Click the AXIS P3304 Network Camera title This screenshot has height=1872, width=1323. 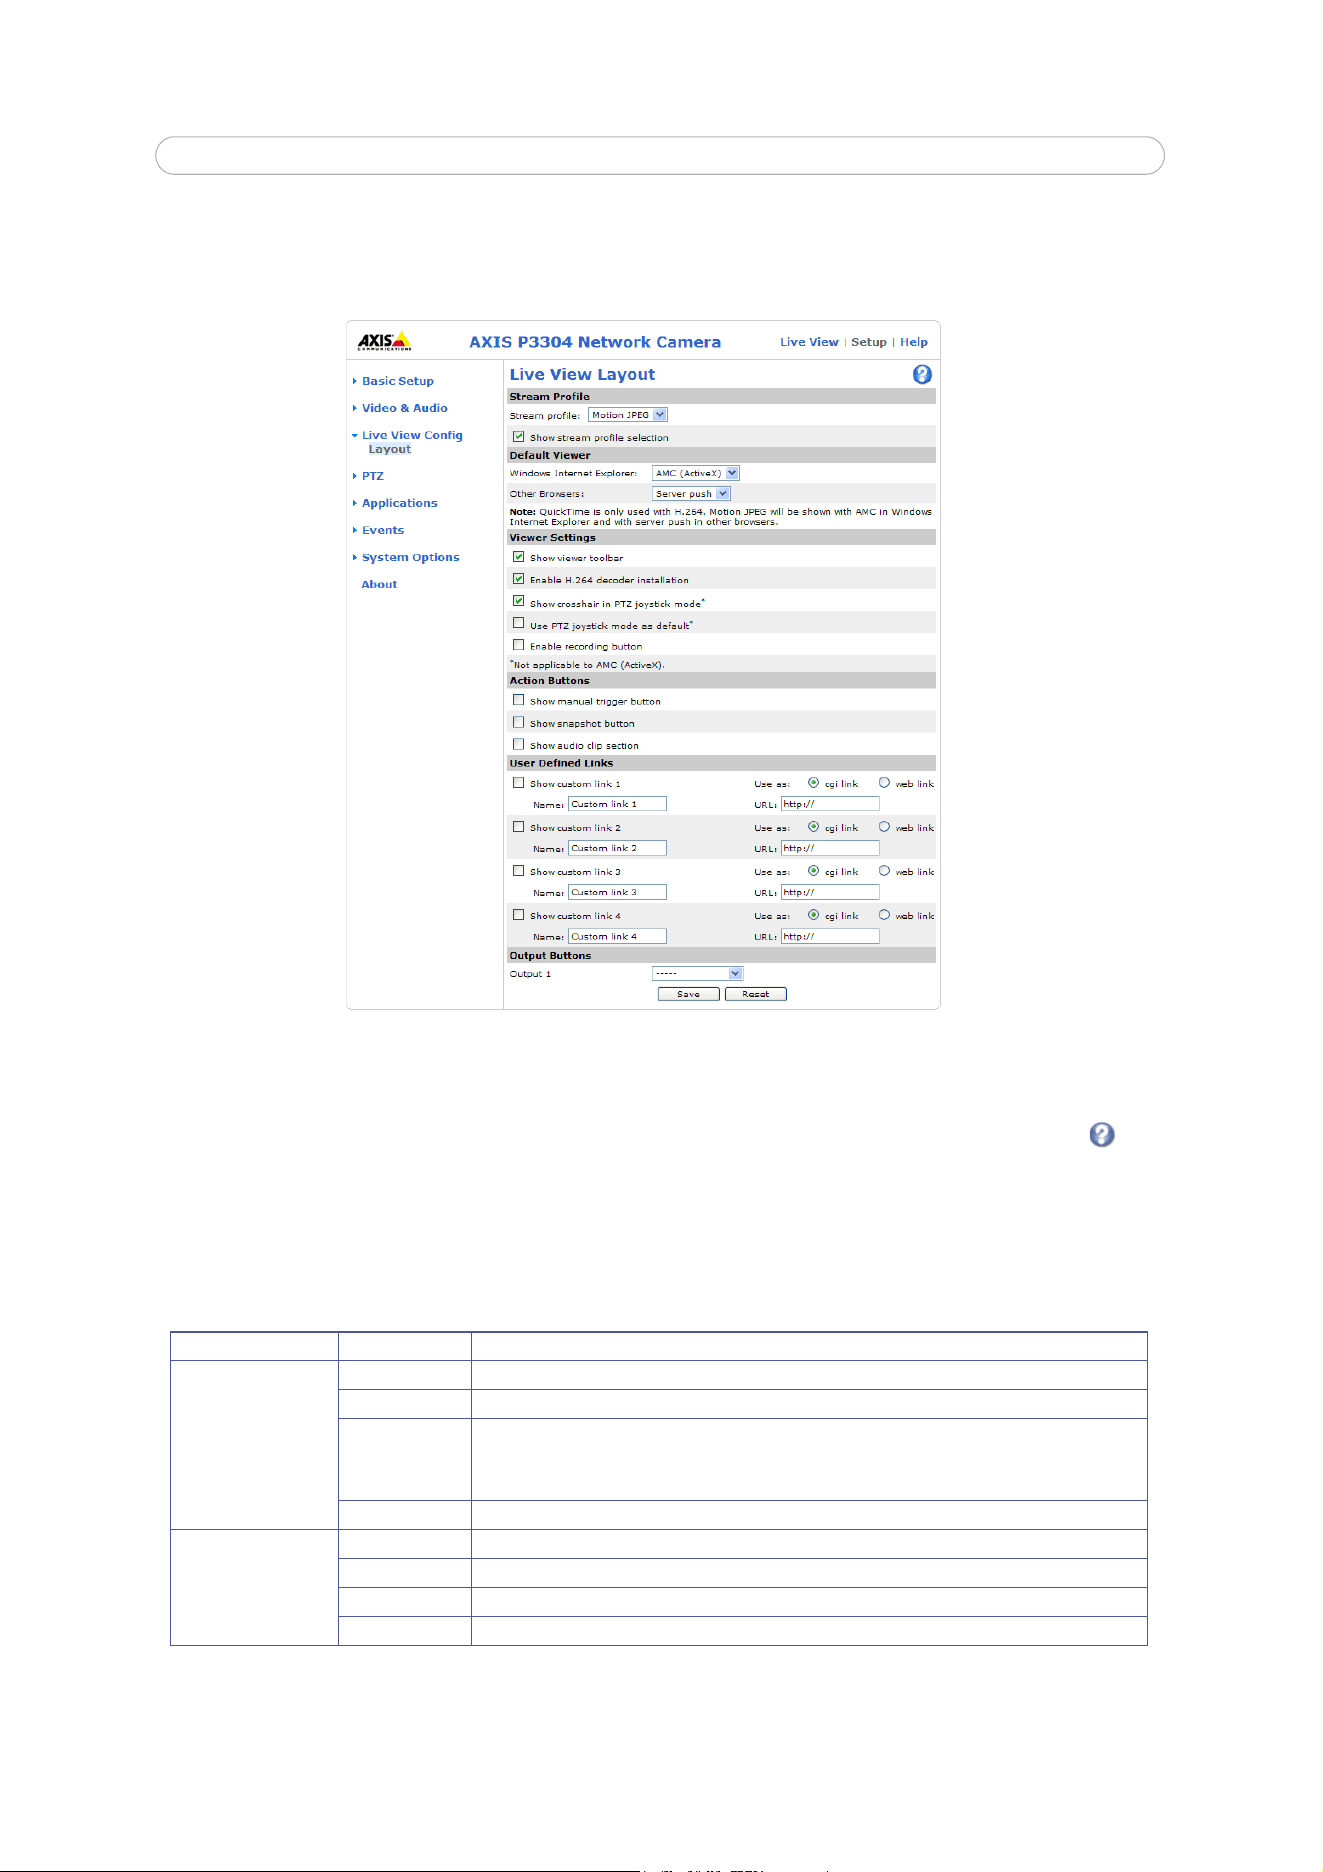pyautogui.click(x=595, y=342)
